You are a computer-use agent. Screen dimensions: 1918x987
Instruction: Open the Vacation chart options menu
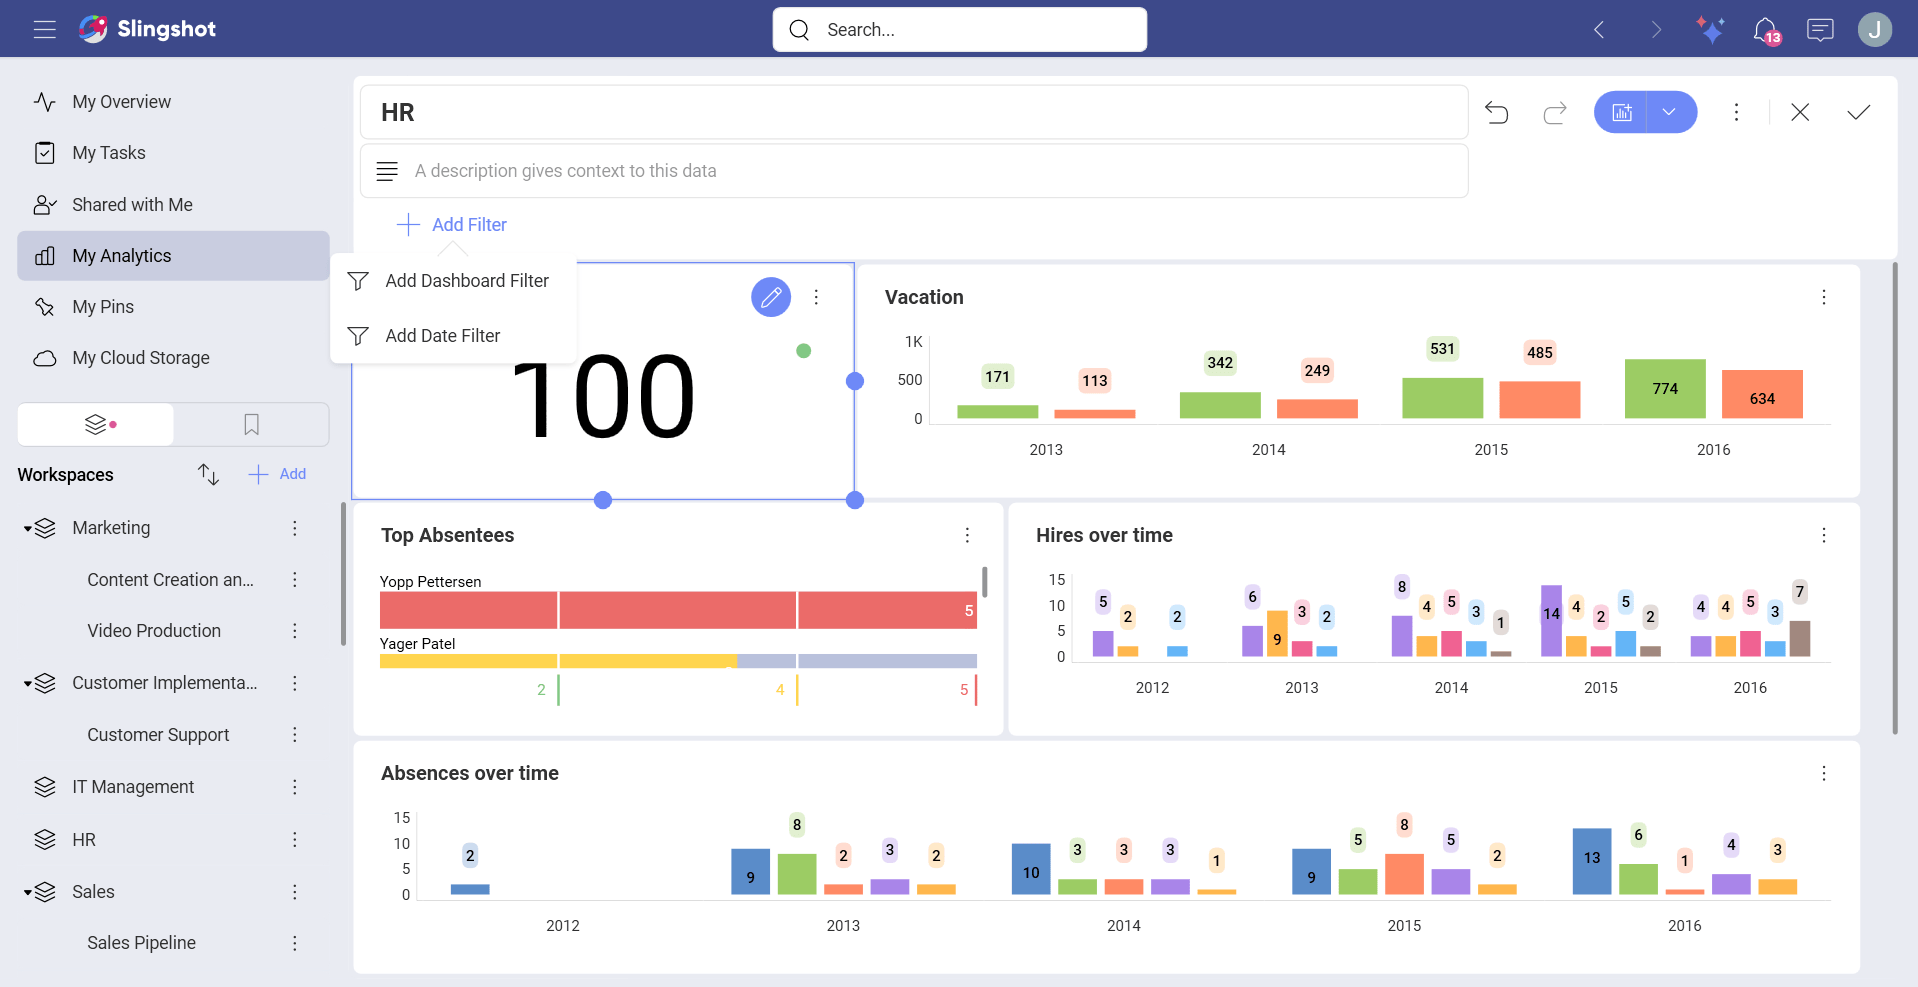point(1824,297)
